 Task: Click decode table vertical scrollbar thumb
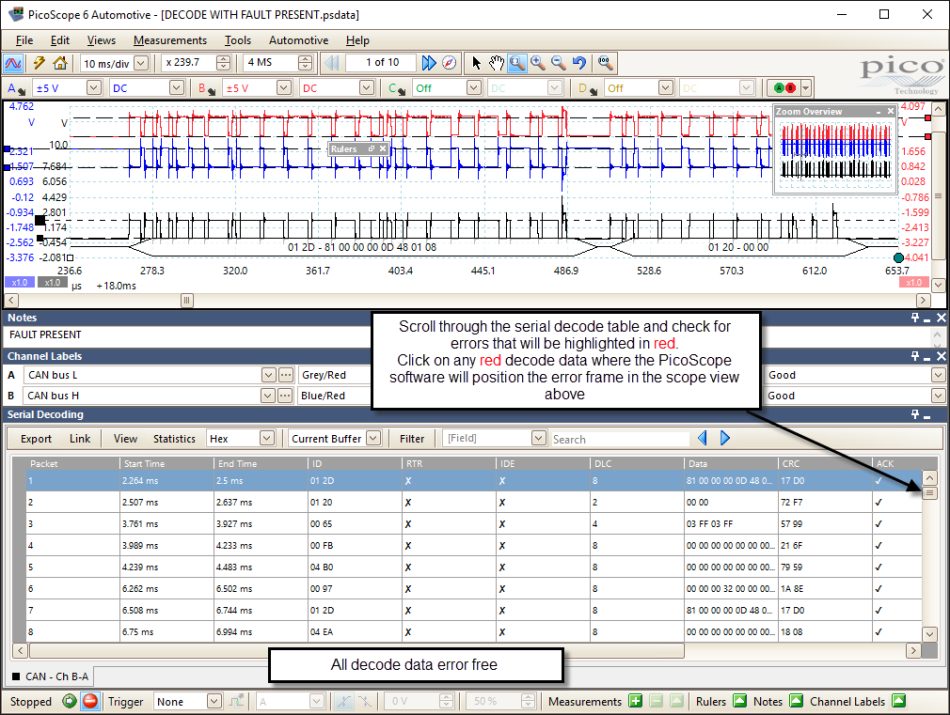929,493
